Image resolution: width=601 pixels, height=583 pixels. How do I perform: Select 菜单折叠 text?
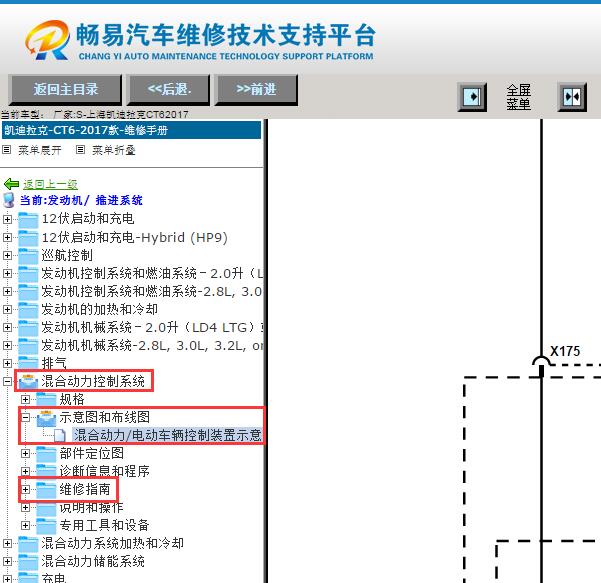113,150
